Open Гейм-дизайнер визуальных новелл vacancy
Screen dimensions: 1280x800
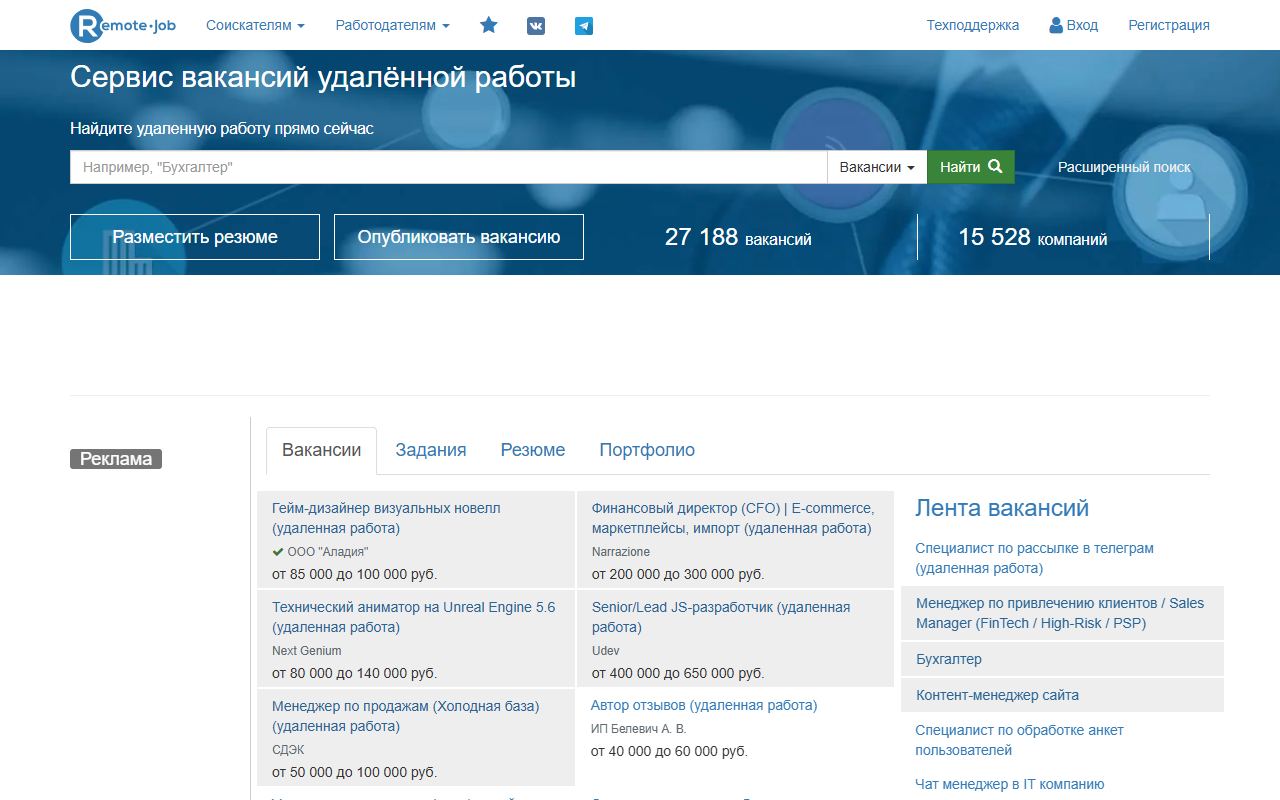pyautogui.click(x=386, y=518)
